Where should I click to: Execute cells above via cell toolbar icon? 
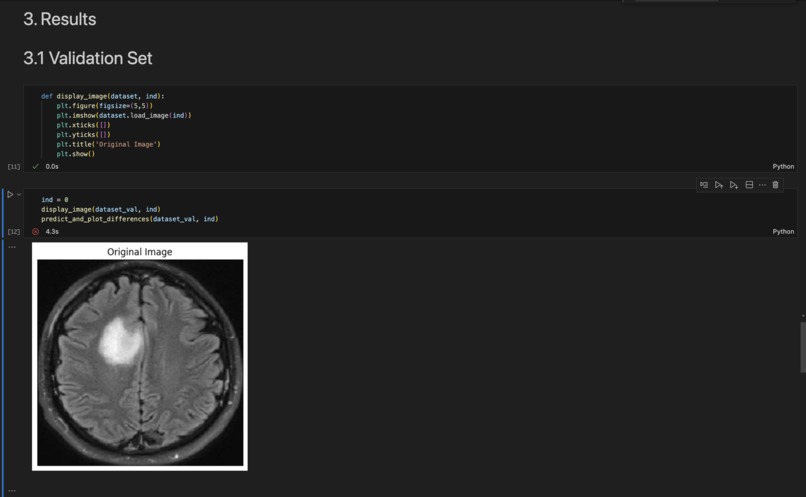click(719, 185)
